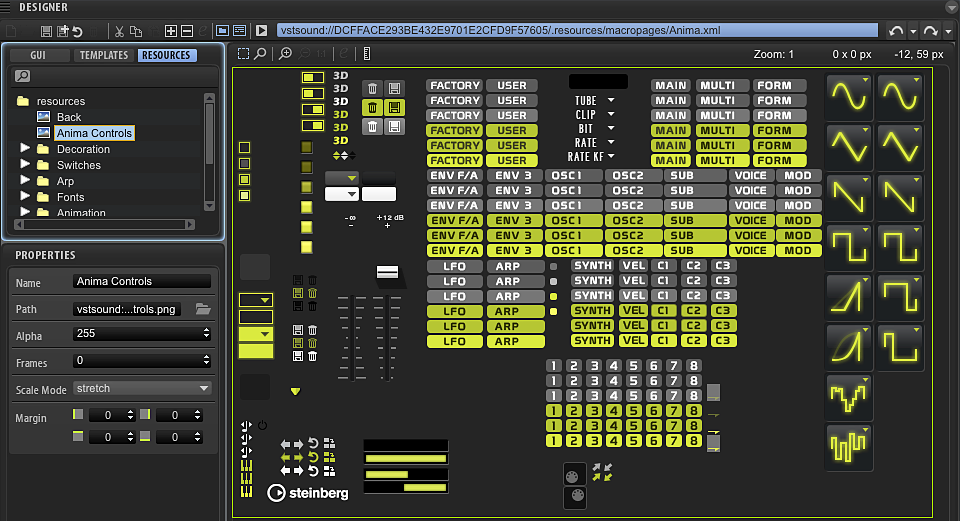Click the Copy icon in toolbar

click(x=135, y=31)
